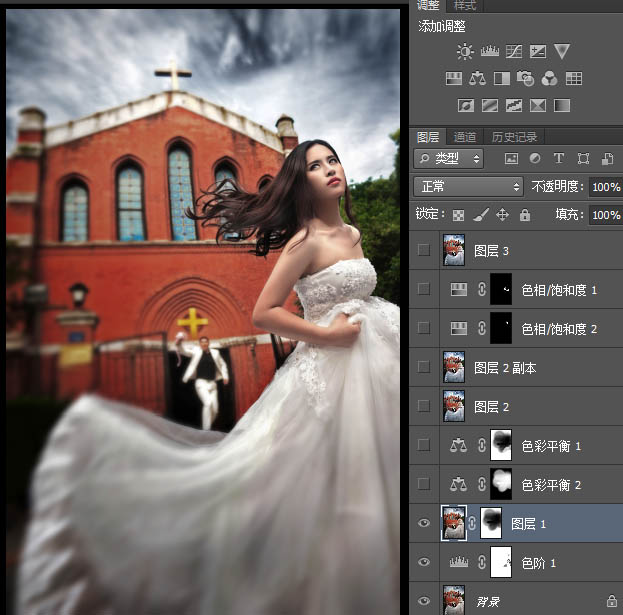Add a Photo Filter adjustment
Screen dimensions: 623x615
[525, 78]
